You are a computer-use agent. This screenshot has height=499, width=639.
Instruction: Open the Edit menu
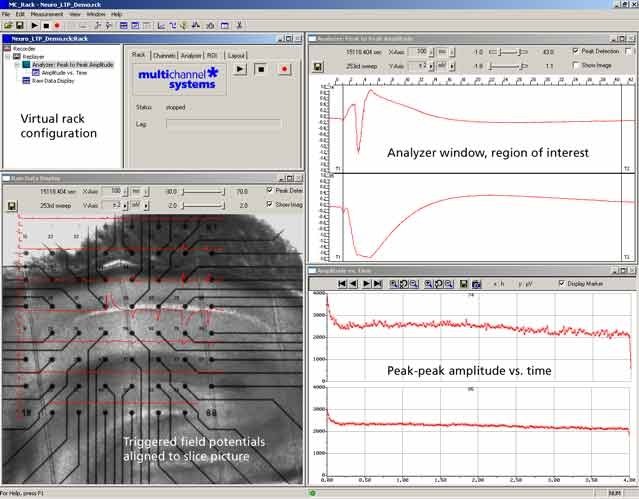click(x=20, y=14)
